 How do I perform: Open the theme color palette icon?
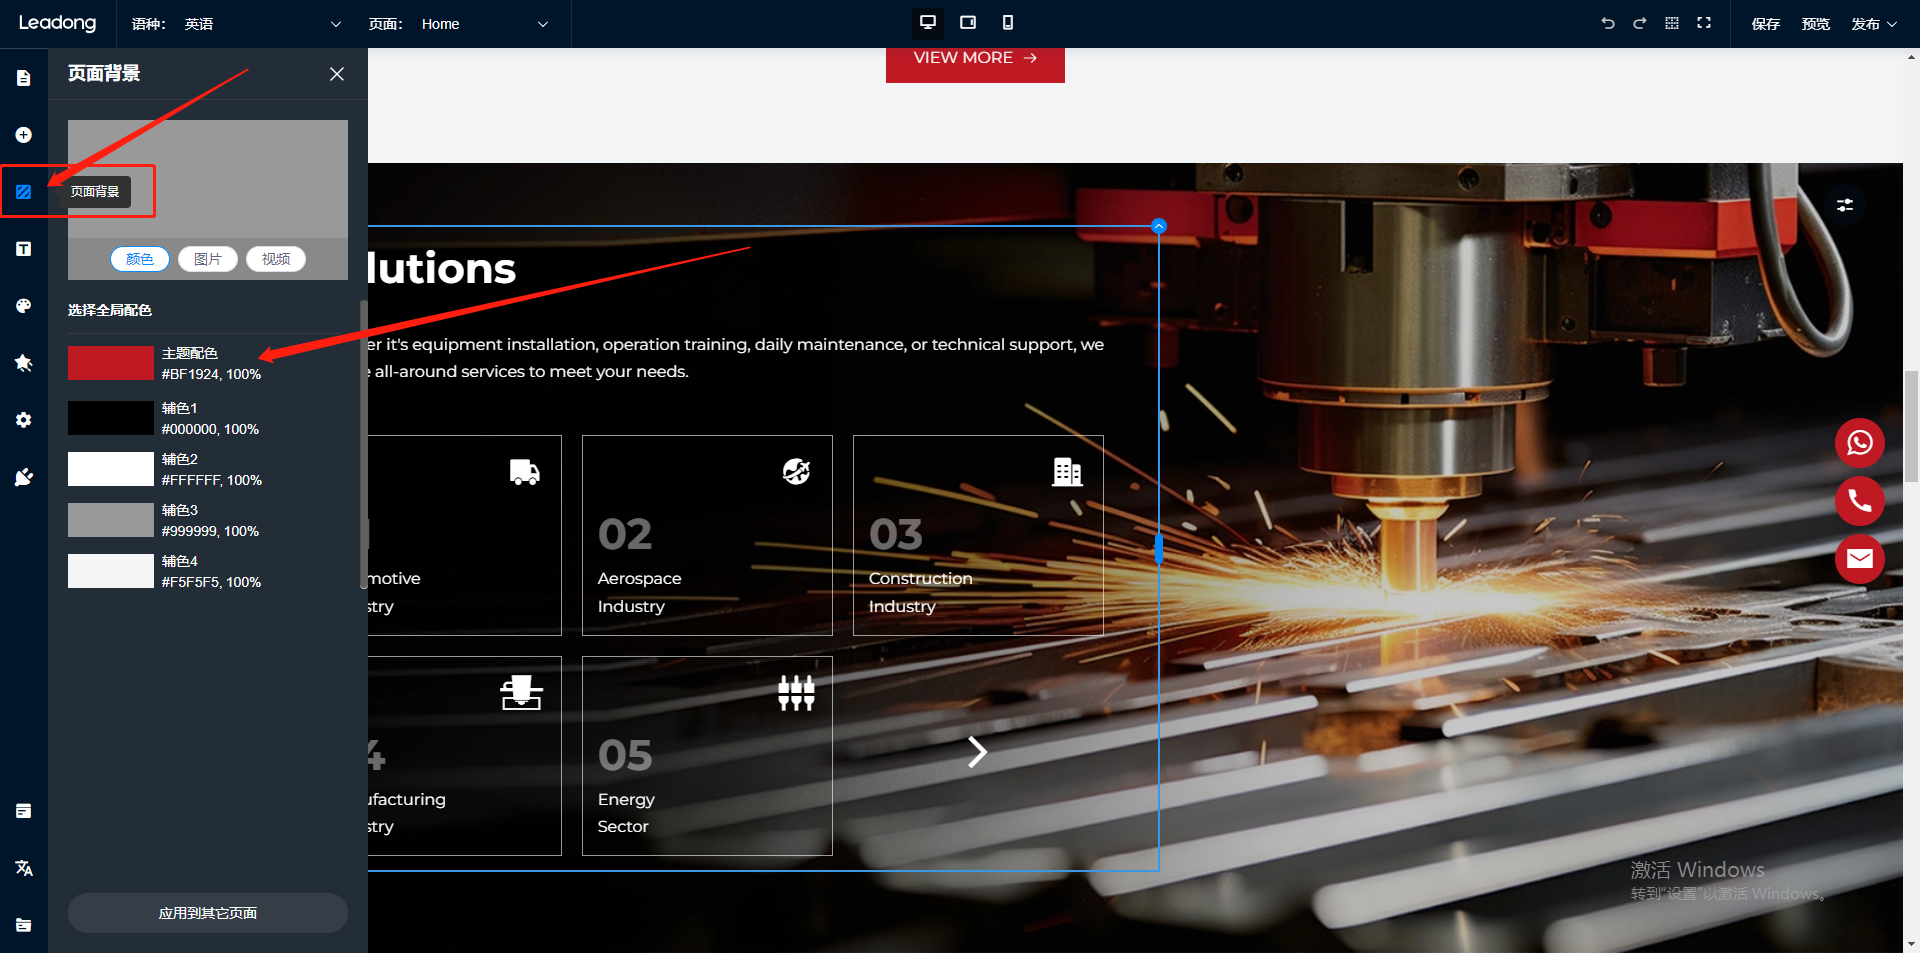tap(24, 306)
